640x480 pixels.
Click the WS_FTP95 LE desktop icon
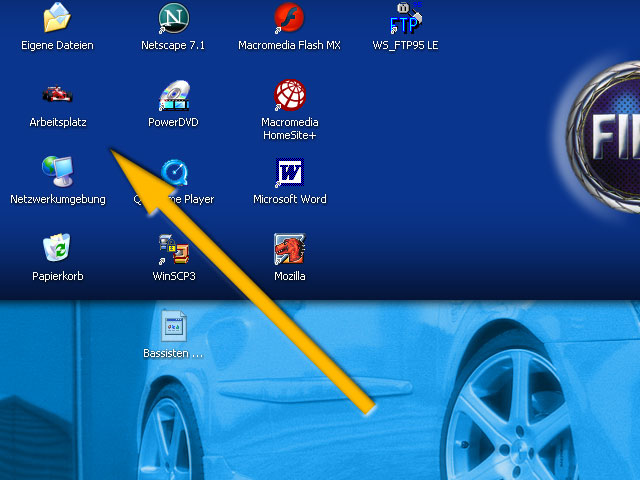(x=405, y=17)
